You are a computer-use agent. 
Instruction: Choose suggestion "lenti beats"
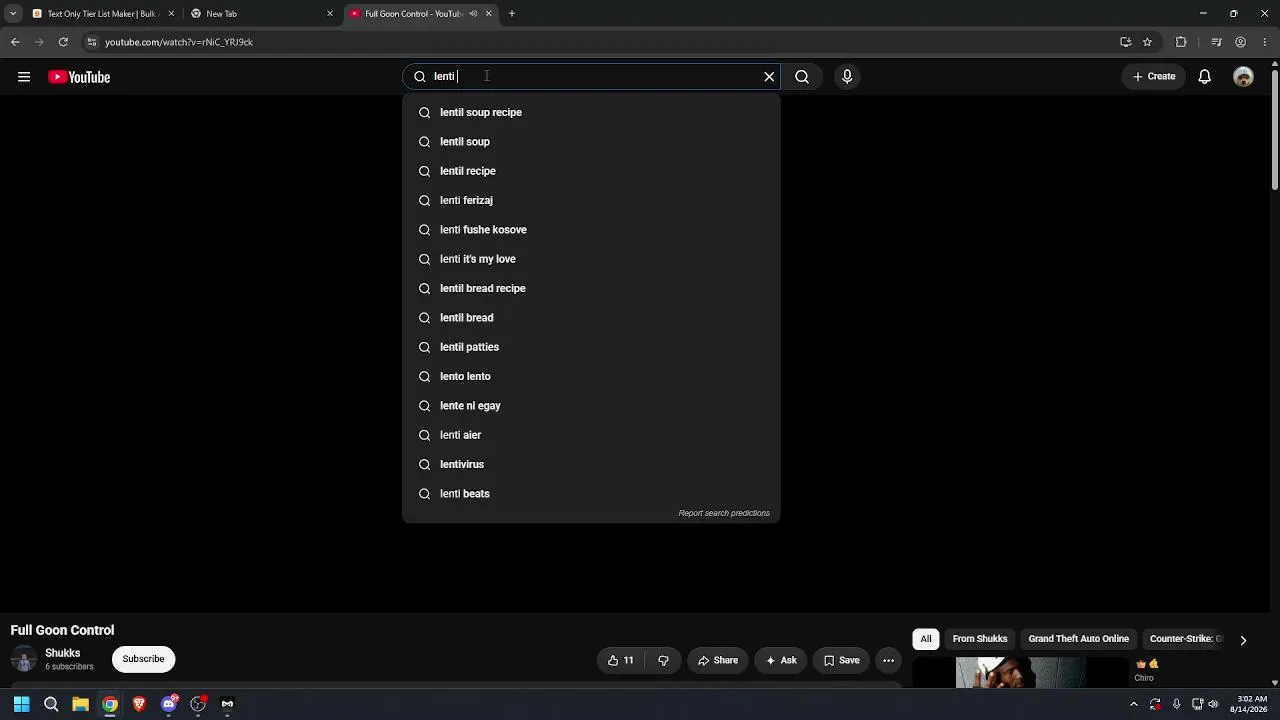pyautogui.click(x=591, y=494)
